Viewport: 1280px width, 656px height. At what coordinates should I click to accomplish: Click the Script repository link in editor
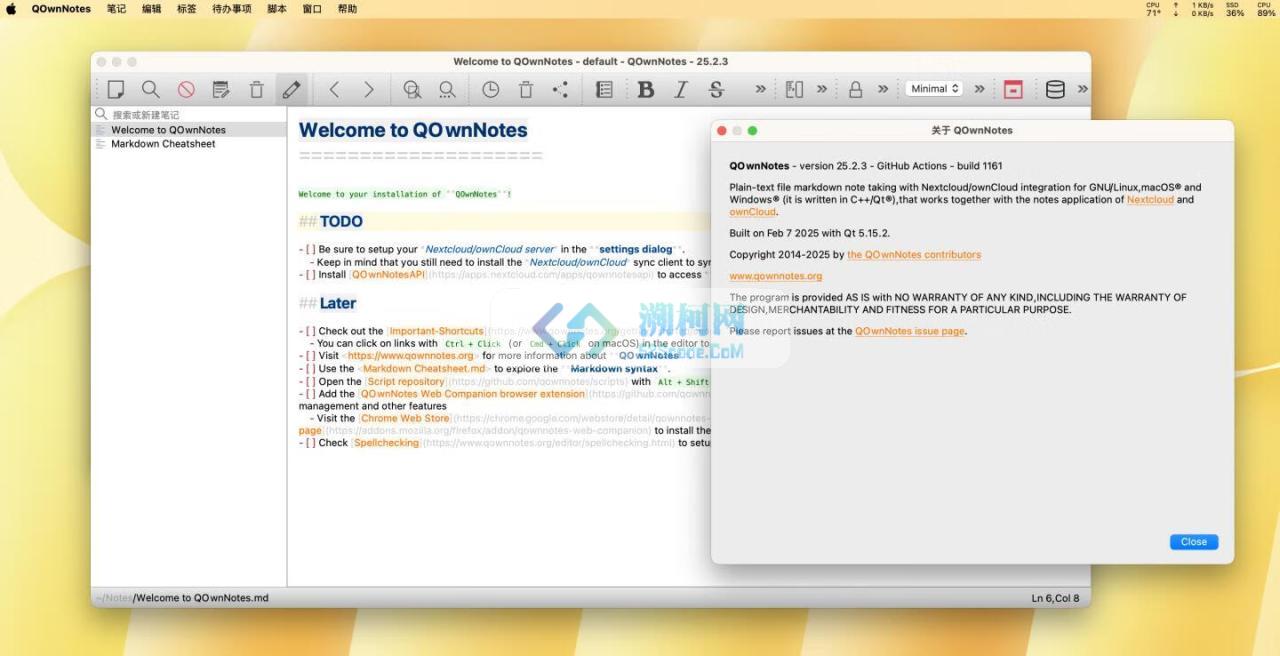(405, 382)
